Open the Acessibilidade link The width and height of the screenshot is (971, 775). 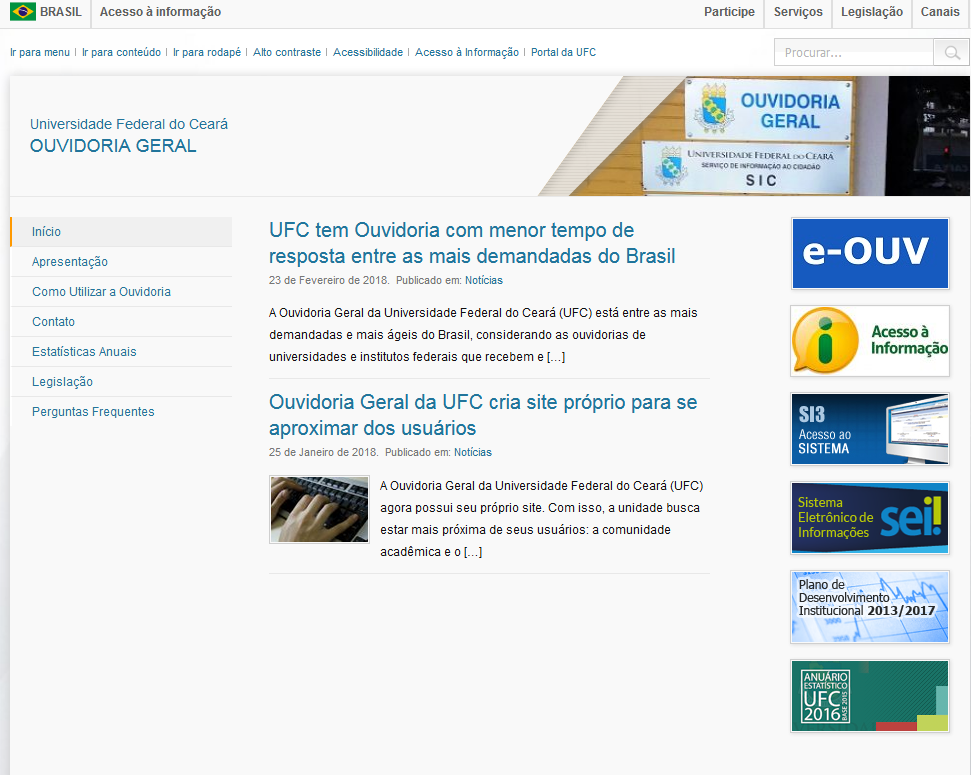368,52
